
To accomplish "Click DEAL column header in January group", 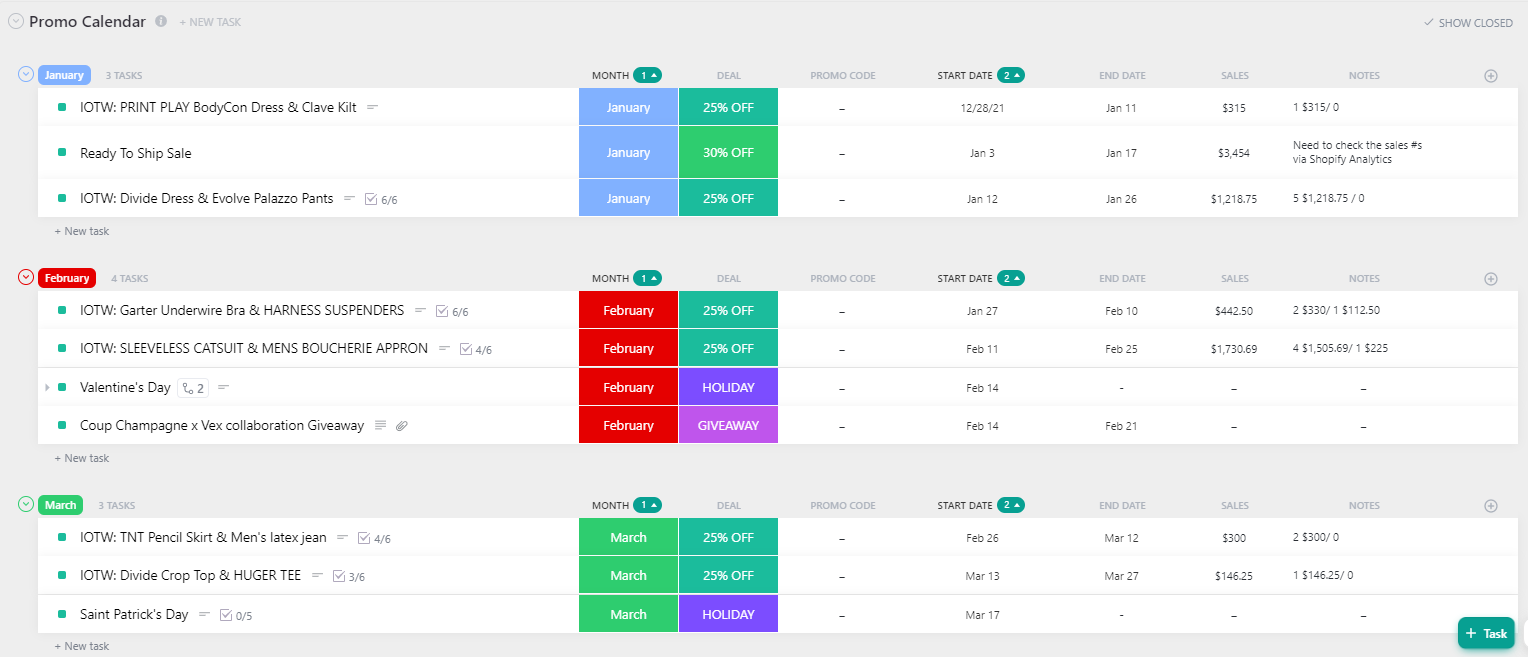I will point(728,75).
